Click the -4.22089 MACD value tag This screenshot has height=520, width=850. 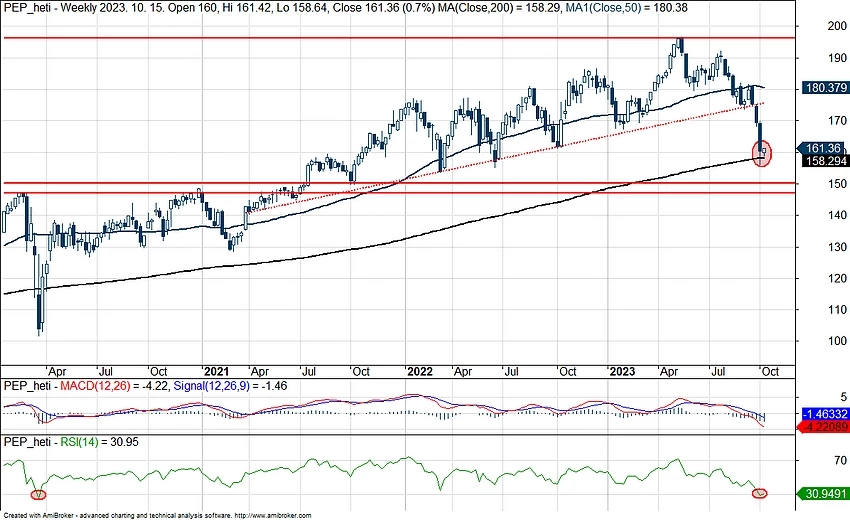point(824,427)
